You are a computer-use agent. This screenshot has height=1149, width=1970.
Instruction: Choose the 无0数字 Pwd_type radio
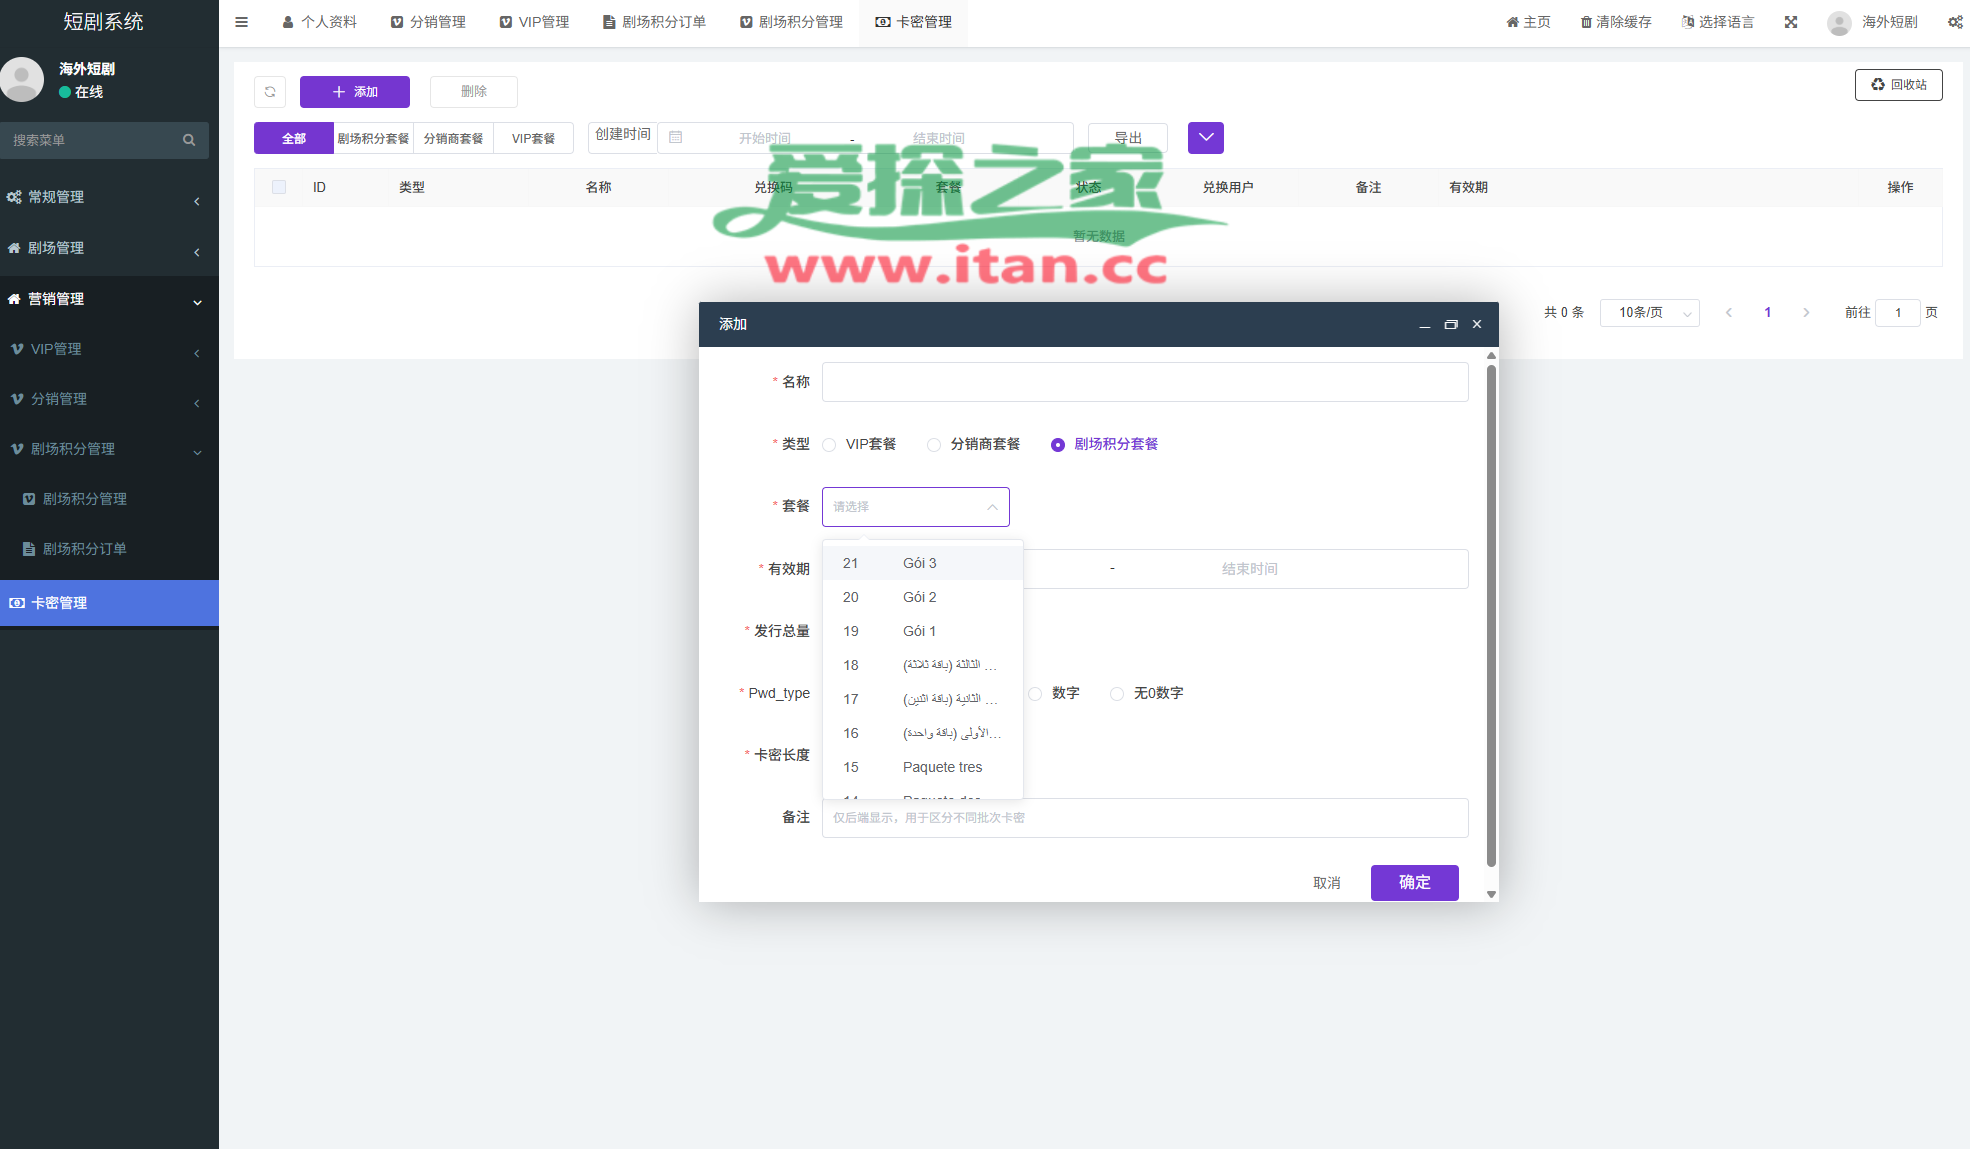point(1117,694)
